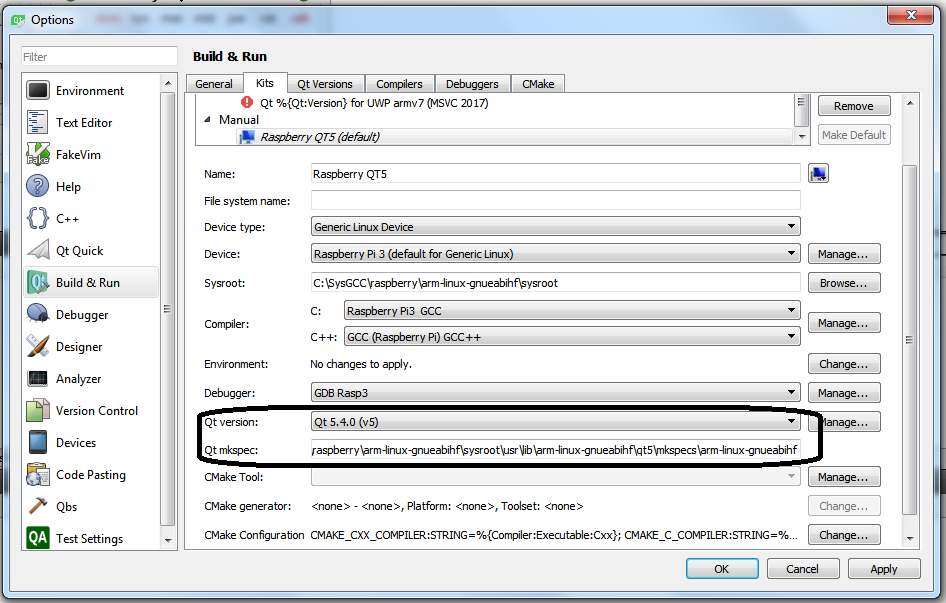
Task: Switch to the CMake tab
Action: coord(538,84)
